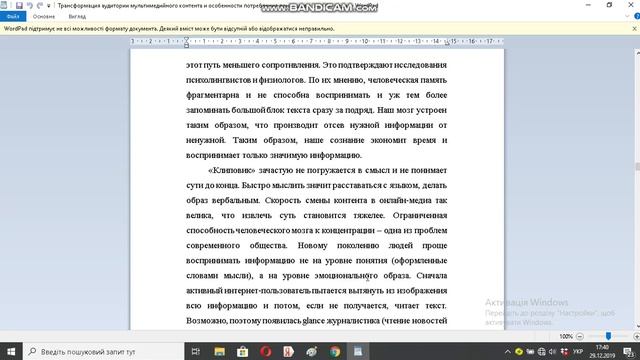Click the first-line indent marker on ruler

tap(186, 39)
